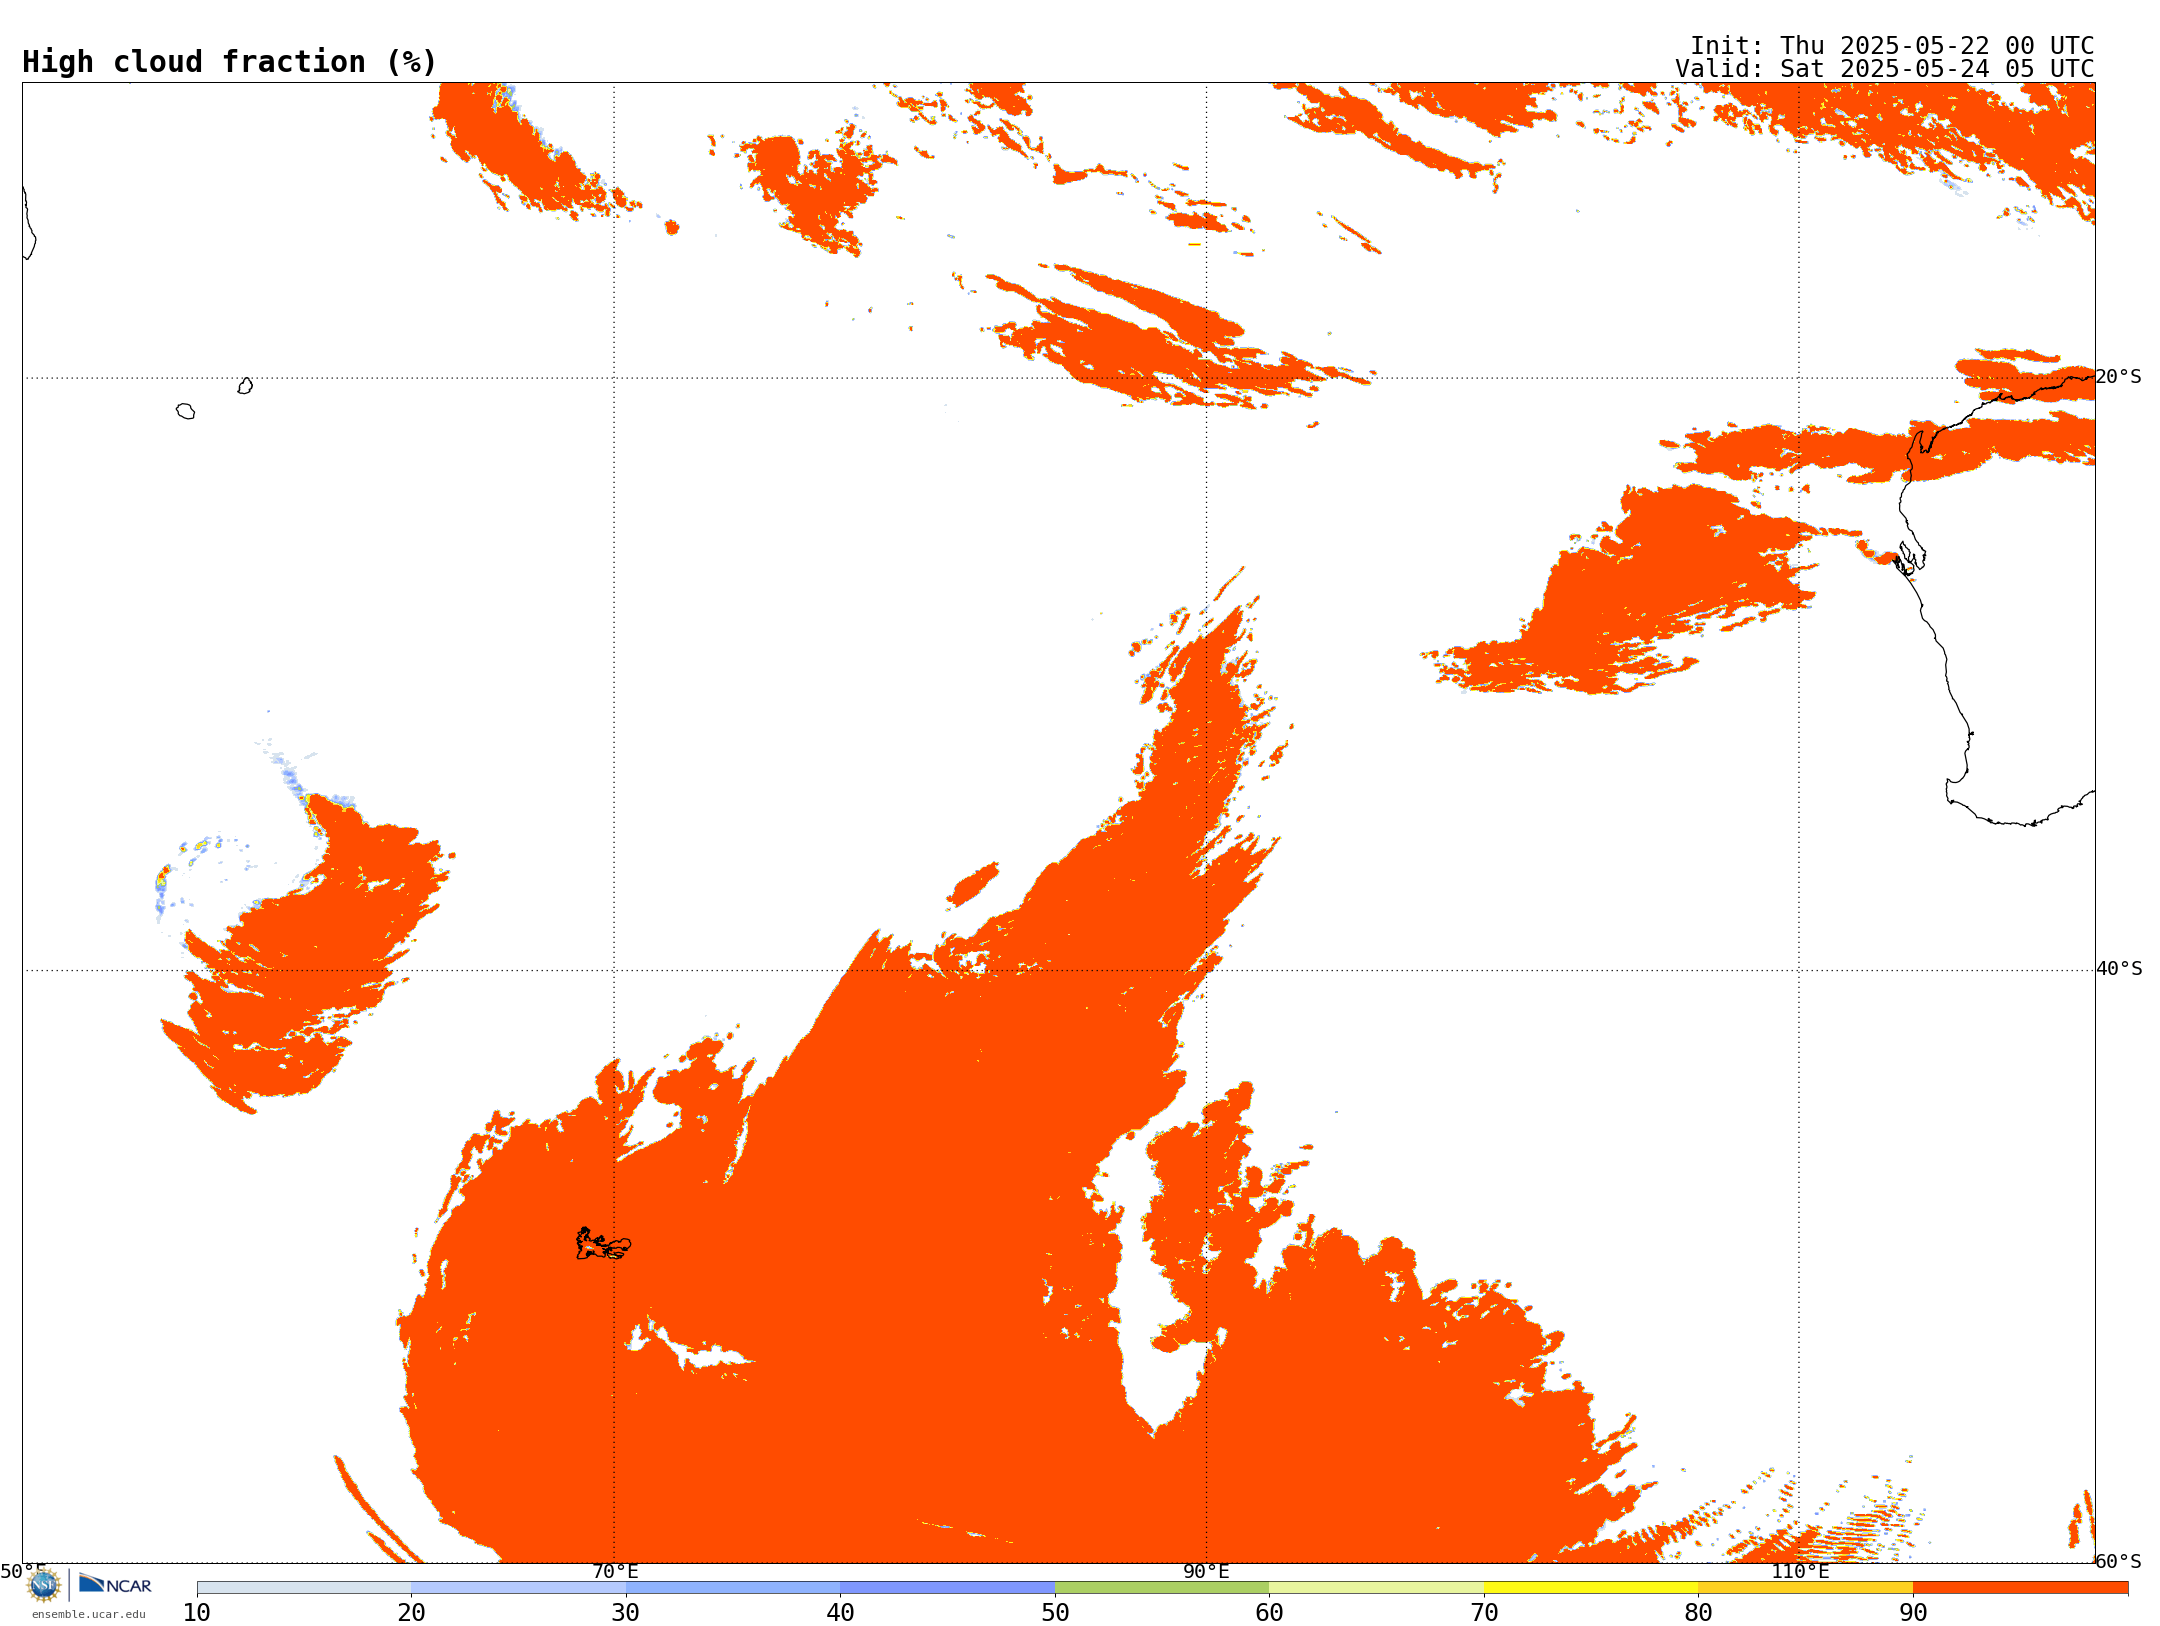2160x1626 pixels.
Task: Click the 'Init: Thu 2025-05-22 00 UTC' line
Action: tap(1892, 46)
